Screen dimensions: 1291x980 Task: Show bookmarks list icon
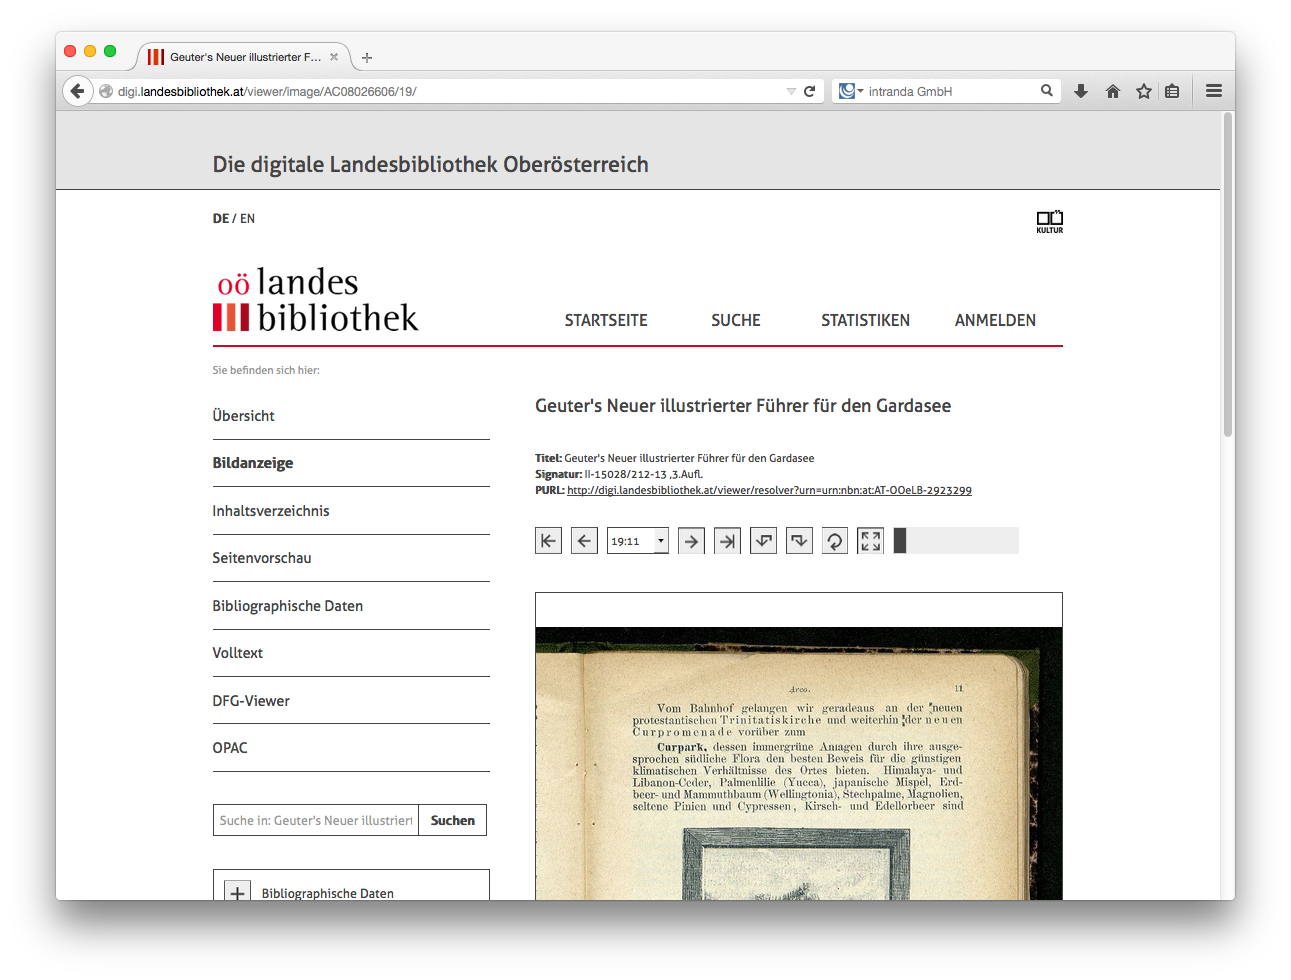(1172, 91)
